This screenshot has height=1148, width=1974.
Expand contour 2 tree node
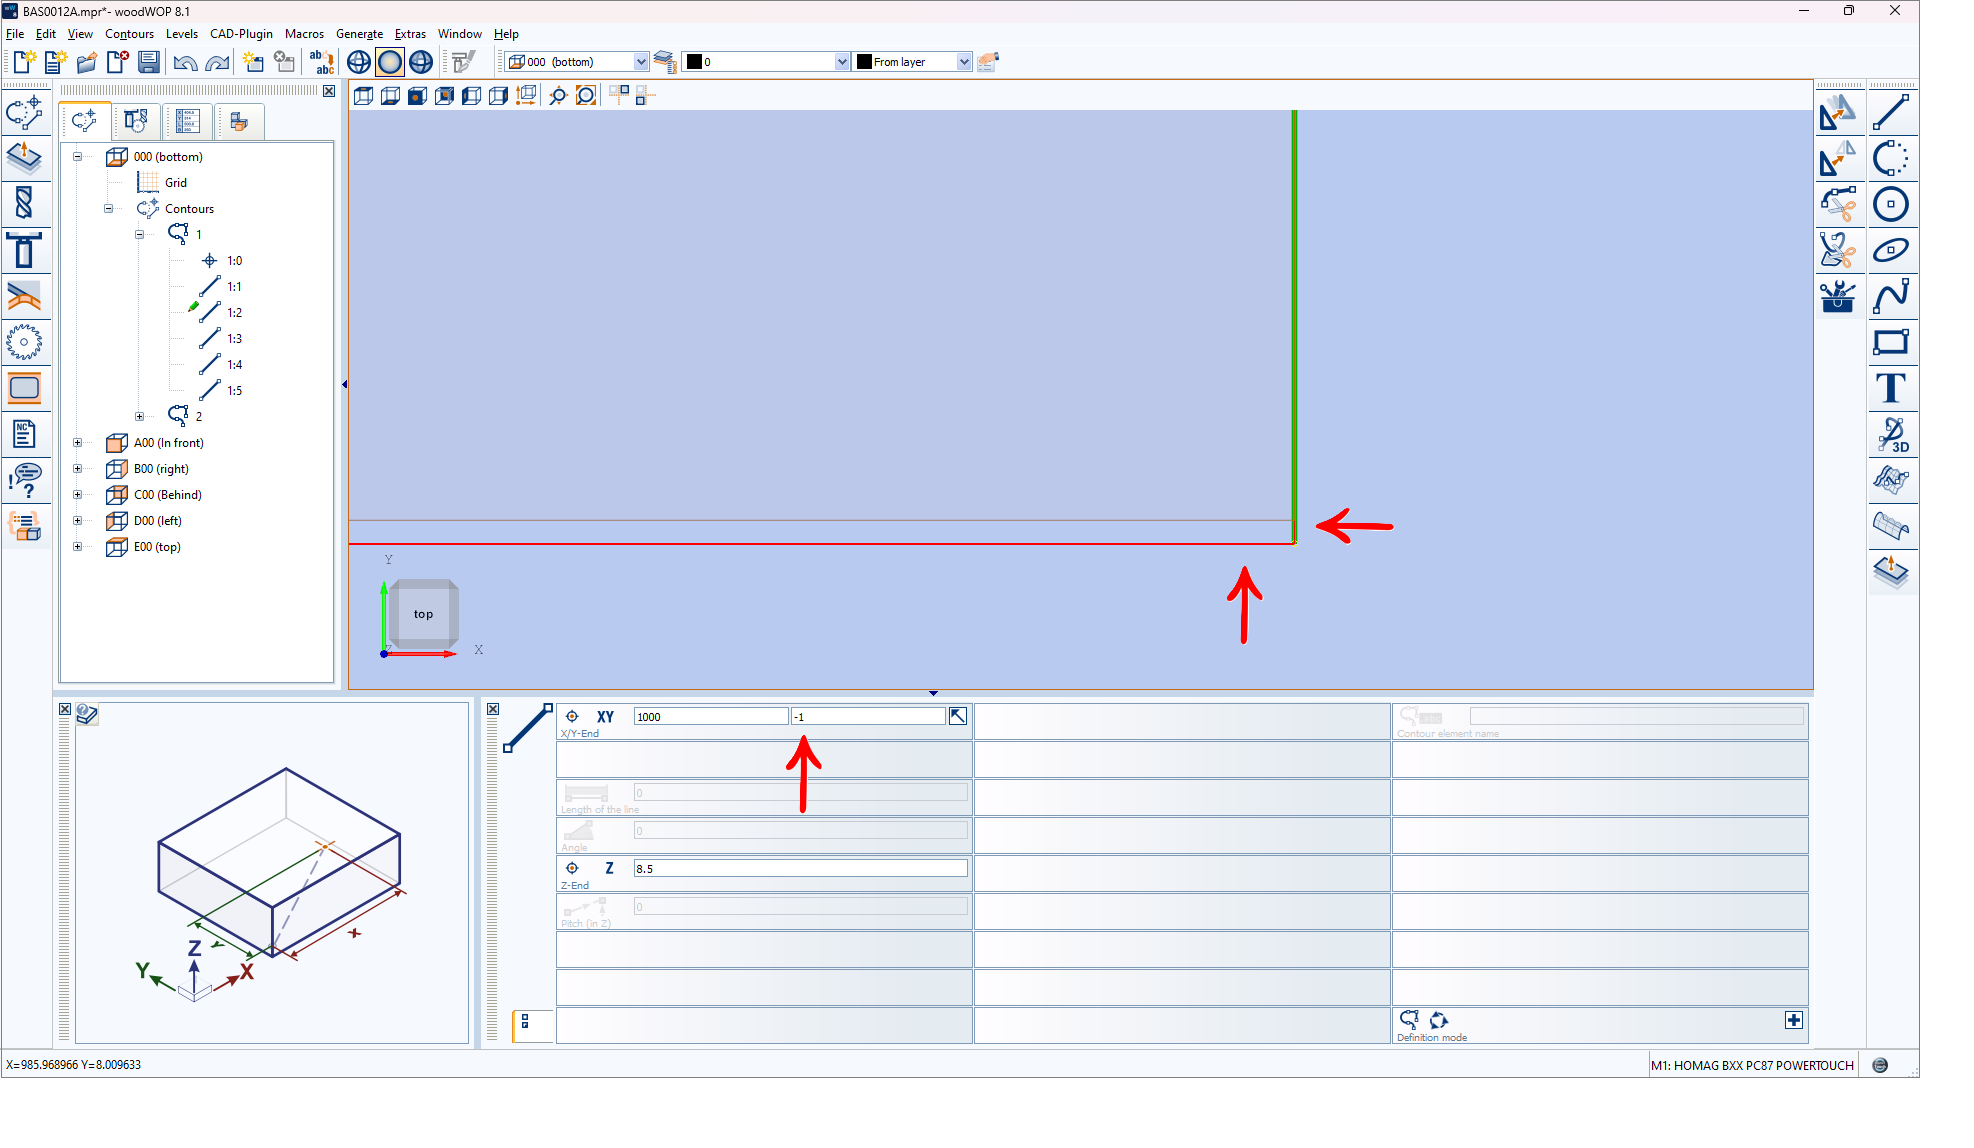139,417
